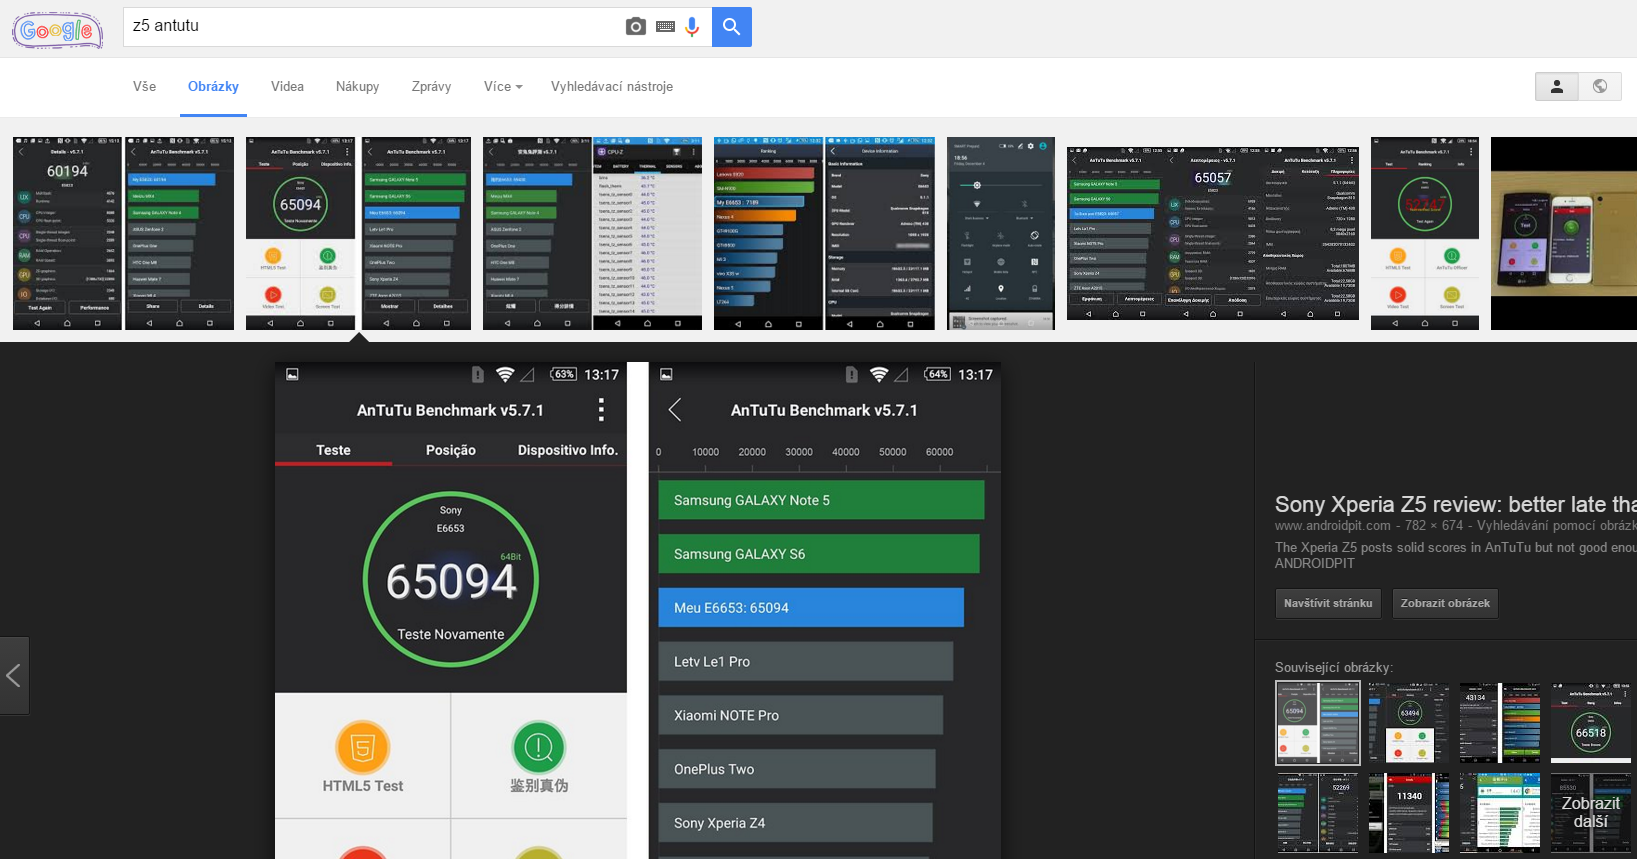Click the green 鉴别真伪 verify icon
The width and height of the screenshot is (1637, 859).
click(539, 747)
